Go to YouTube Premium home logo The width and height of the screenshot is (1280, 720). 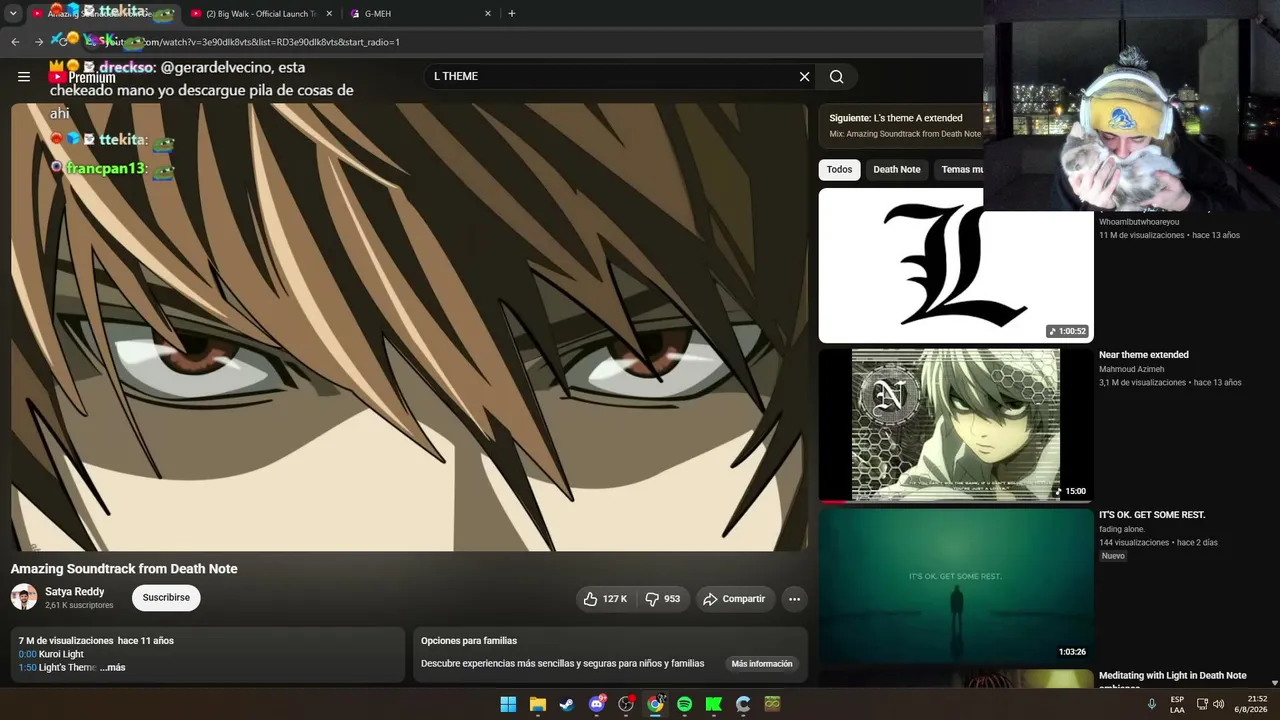[x=82, y=77]
